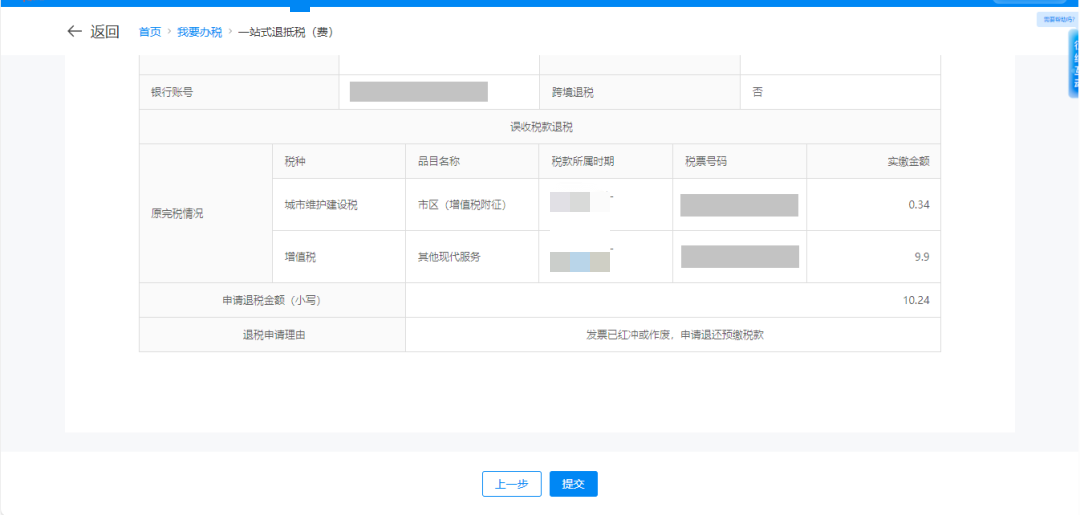The image size is (1080, 515).
Task: Click the 原完税情况 row label
Action: point(206,213)
